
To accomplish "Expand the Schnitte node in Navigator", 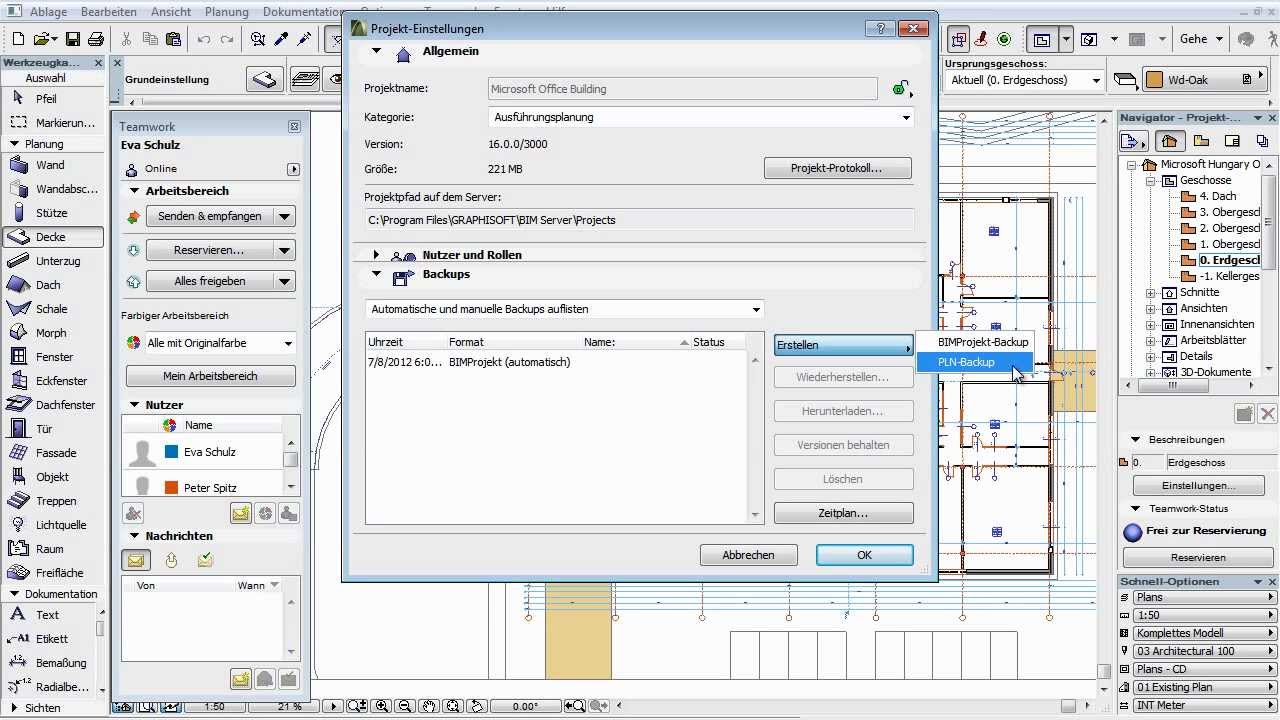I will (x=1151, y=293).
